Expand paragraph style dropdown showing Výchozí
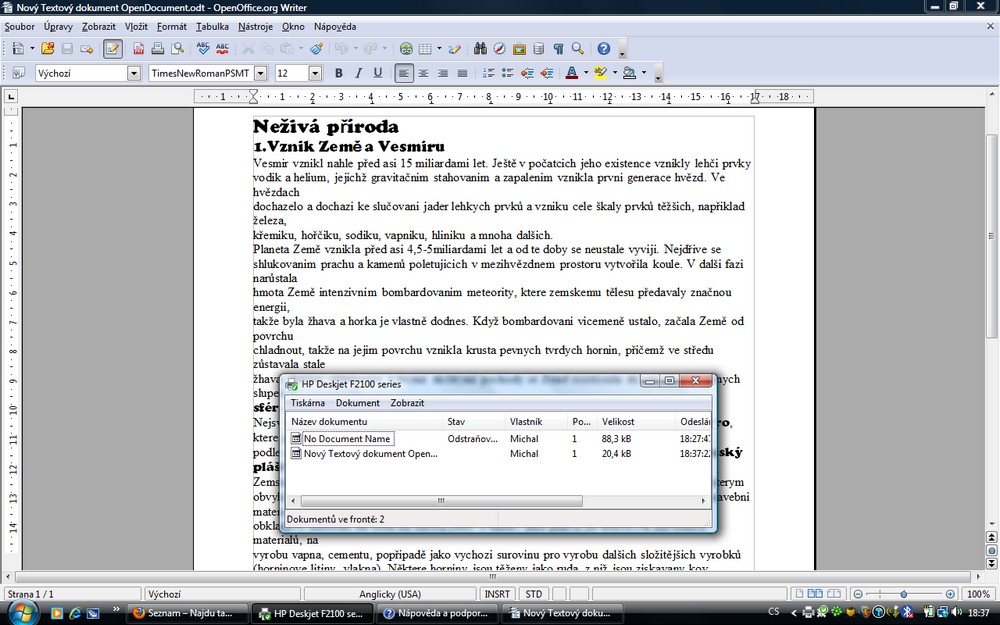This screenshot has width=1000, height=625. pyautogui.click(x=134, y=73)
